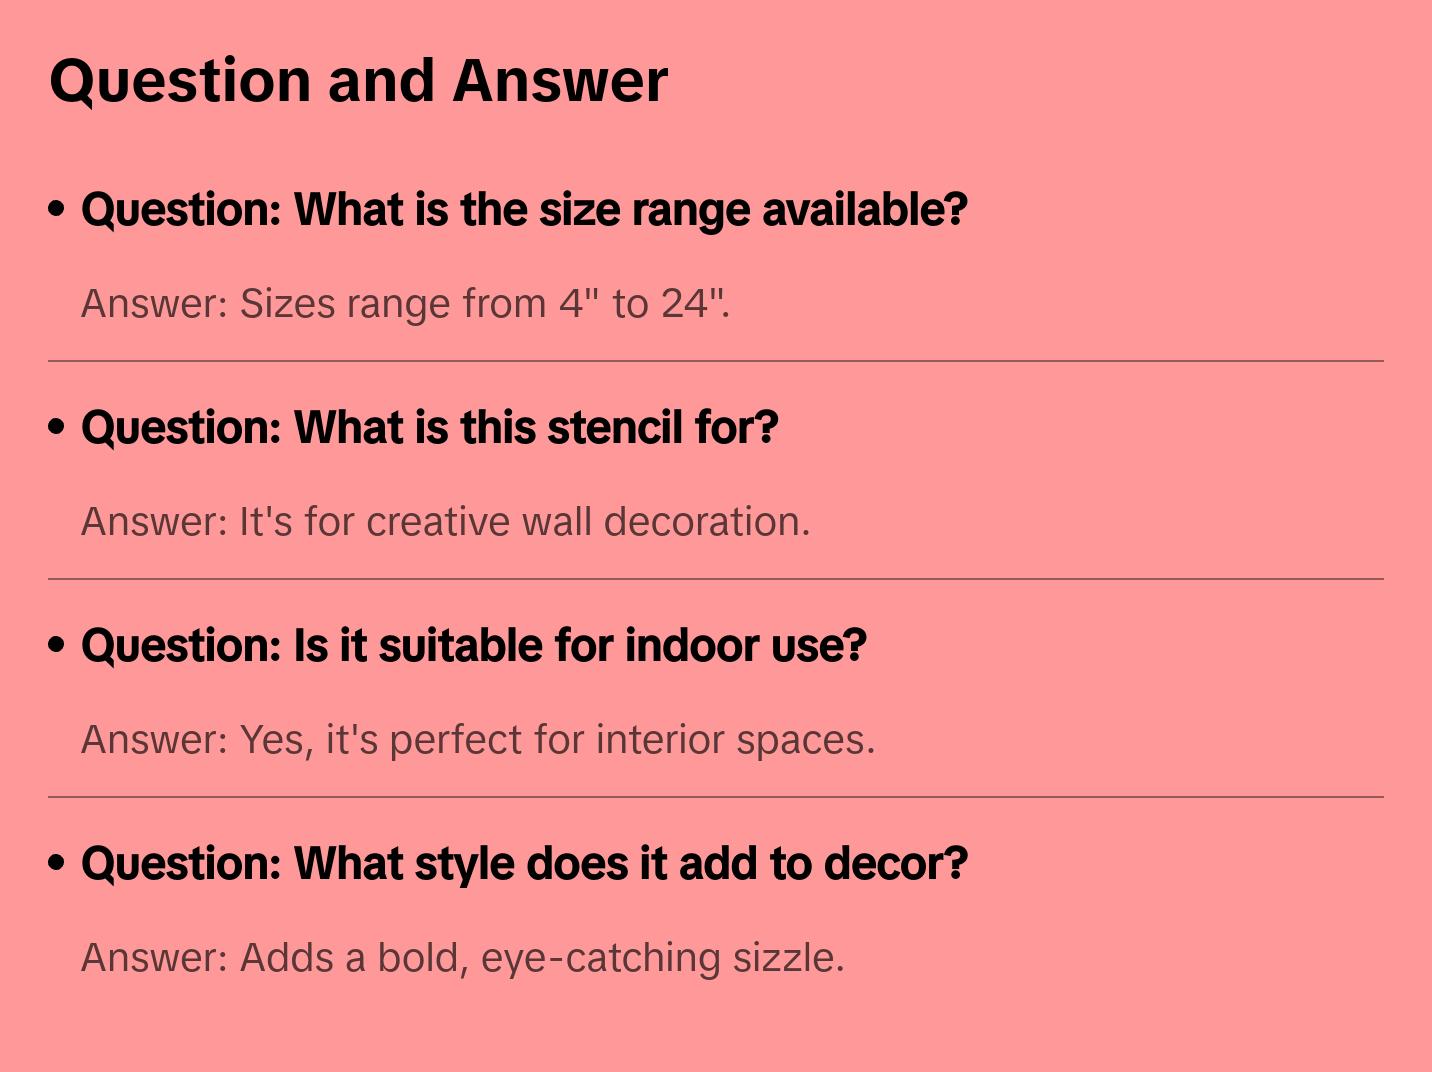Click the bullet beside the stencil question

[x=57, y=427]
